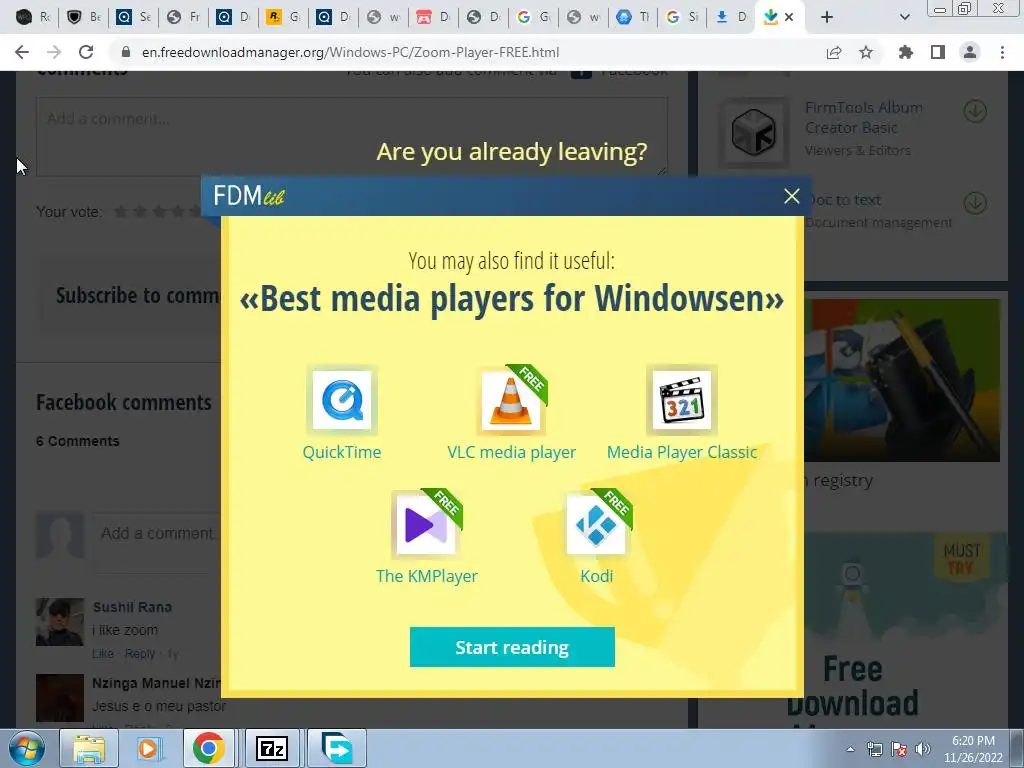Click the registry article thumbnail
The width and height of the screenshot is (1024, 768).
(x=902, y=380)
